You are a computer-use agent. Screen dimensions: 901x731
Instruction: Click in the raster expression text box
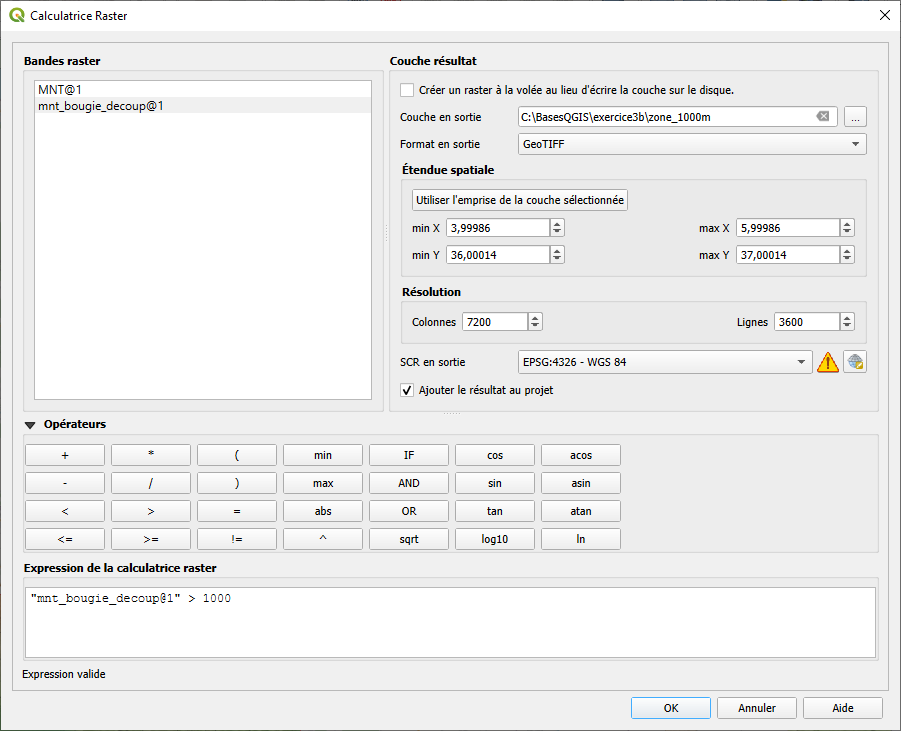[450, 620]
